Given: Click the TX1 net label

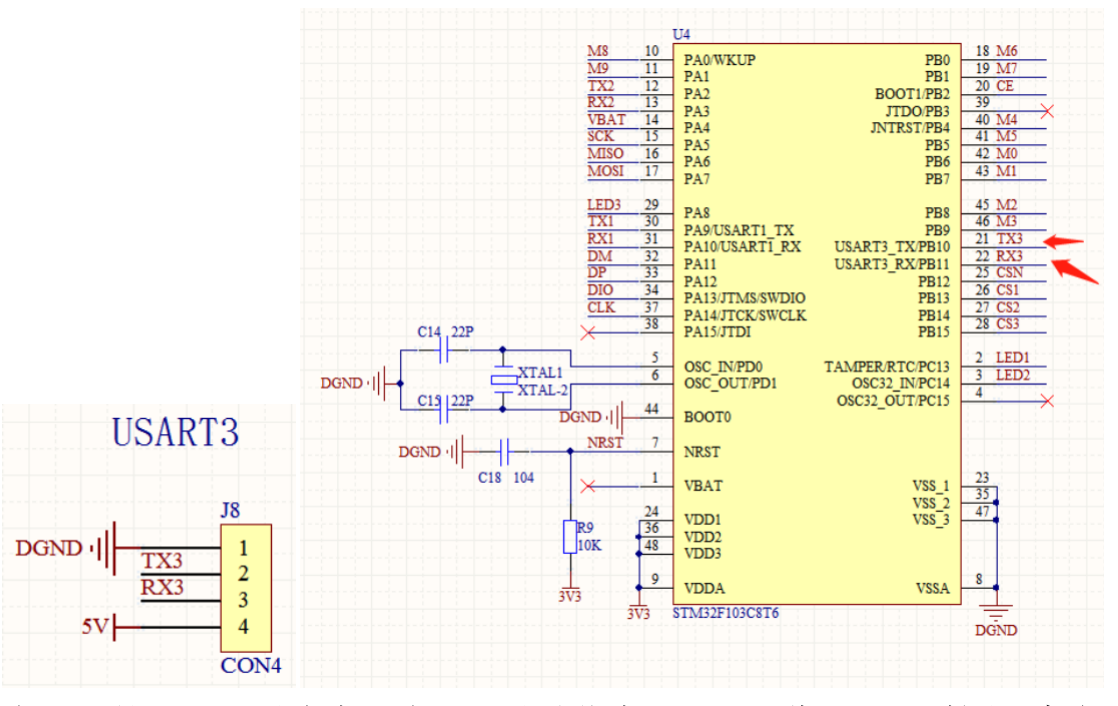Looking at the screenshot, I should 600,222.
